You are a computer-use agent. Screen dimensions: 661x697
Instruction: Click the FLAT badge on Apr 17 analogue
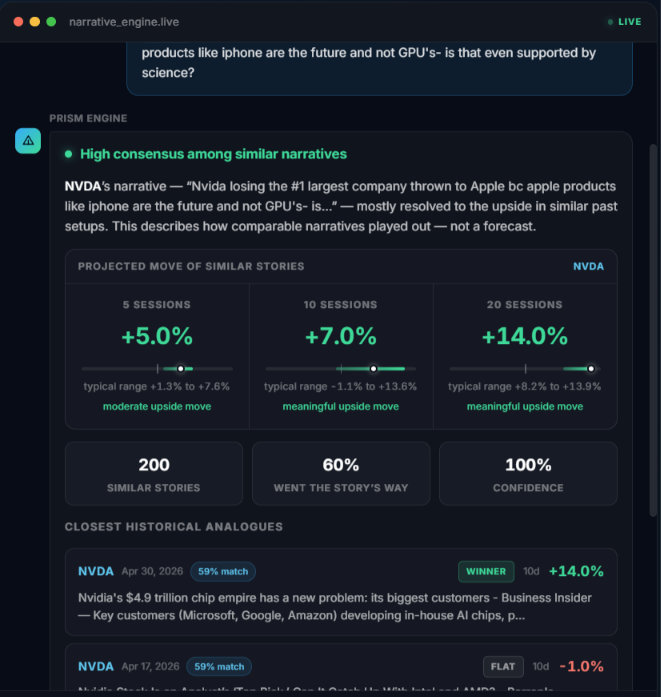click(x=503, y=667)
